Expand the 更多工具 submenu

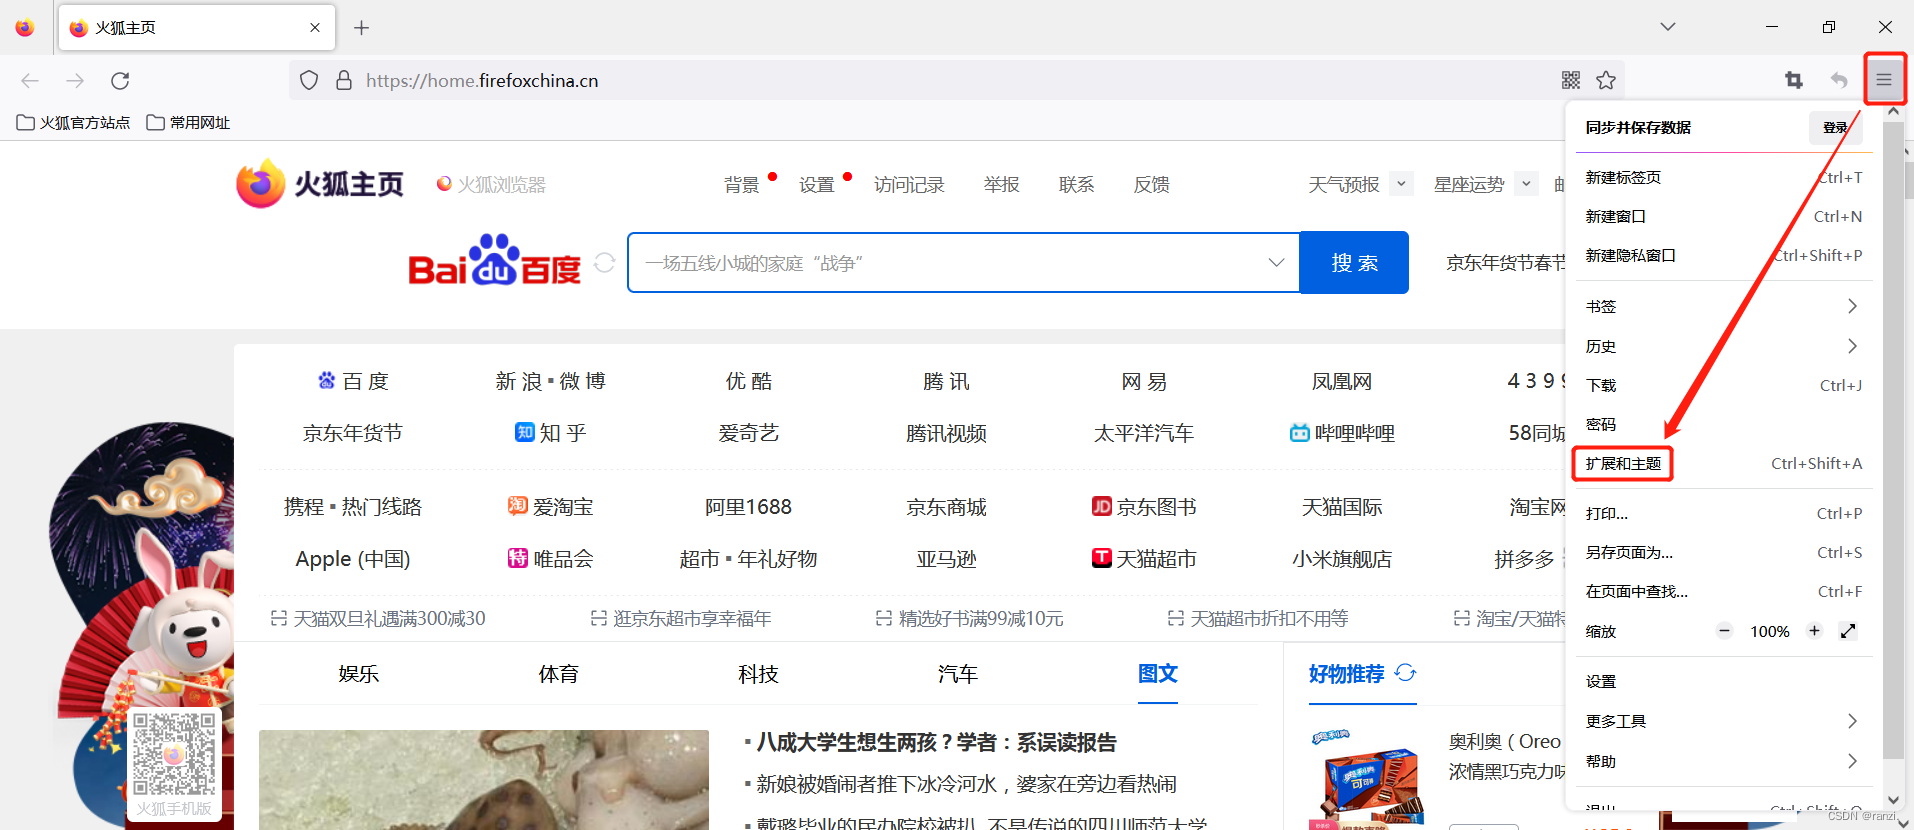tap(1723, 721)
